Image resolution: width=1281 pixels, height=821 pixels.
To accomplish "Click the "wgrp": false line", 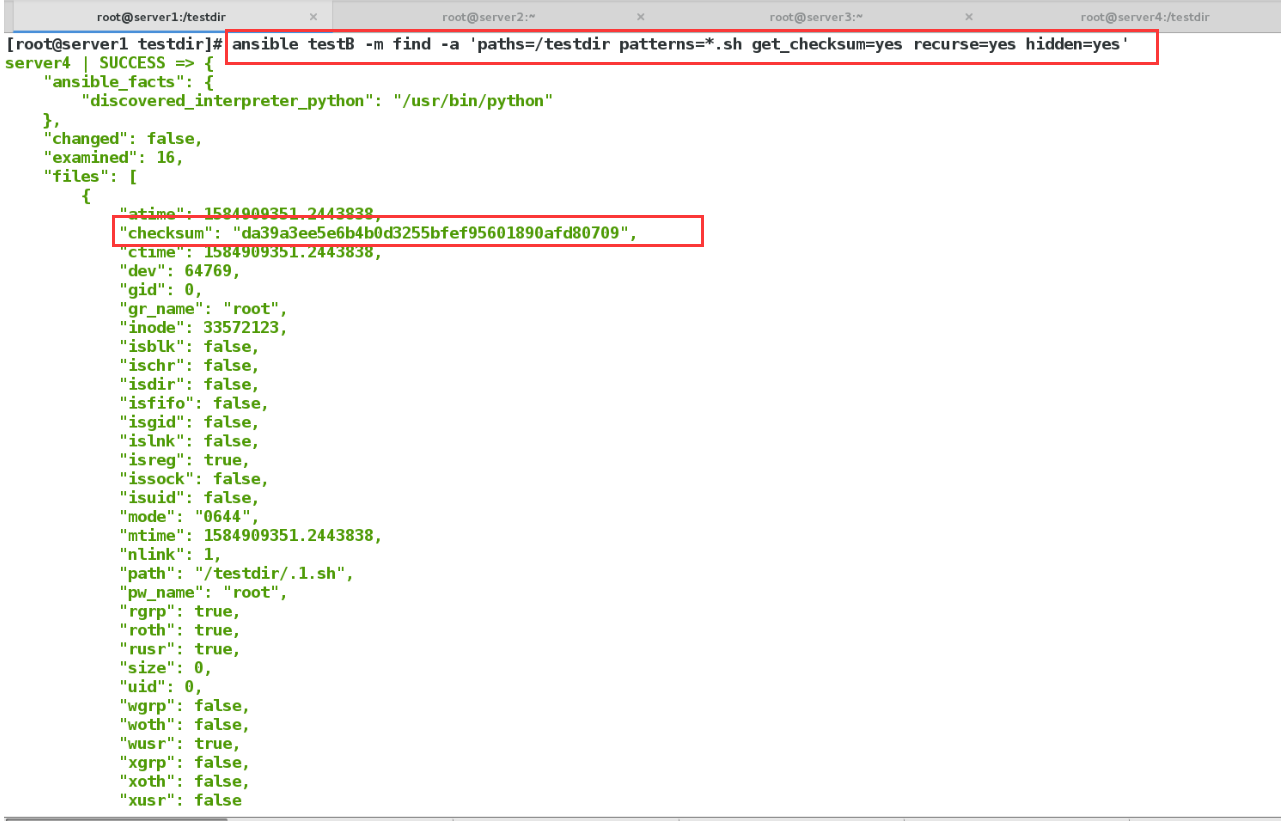I will (x=184, y=706).
